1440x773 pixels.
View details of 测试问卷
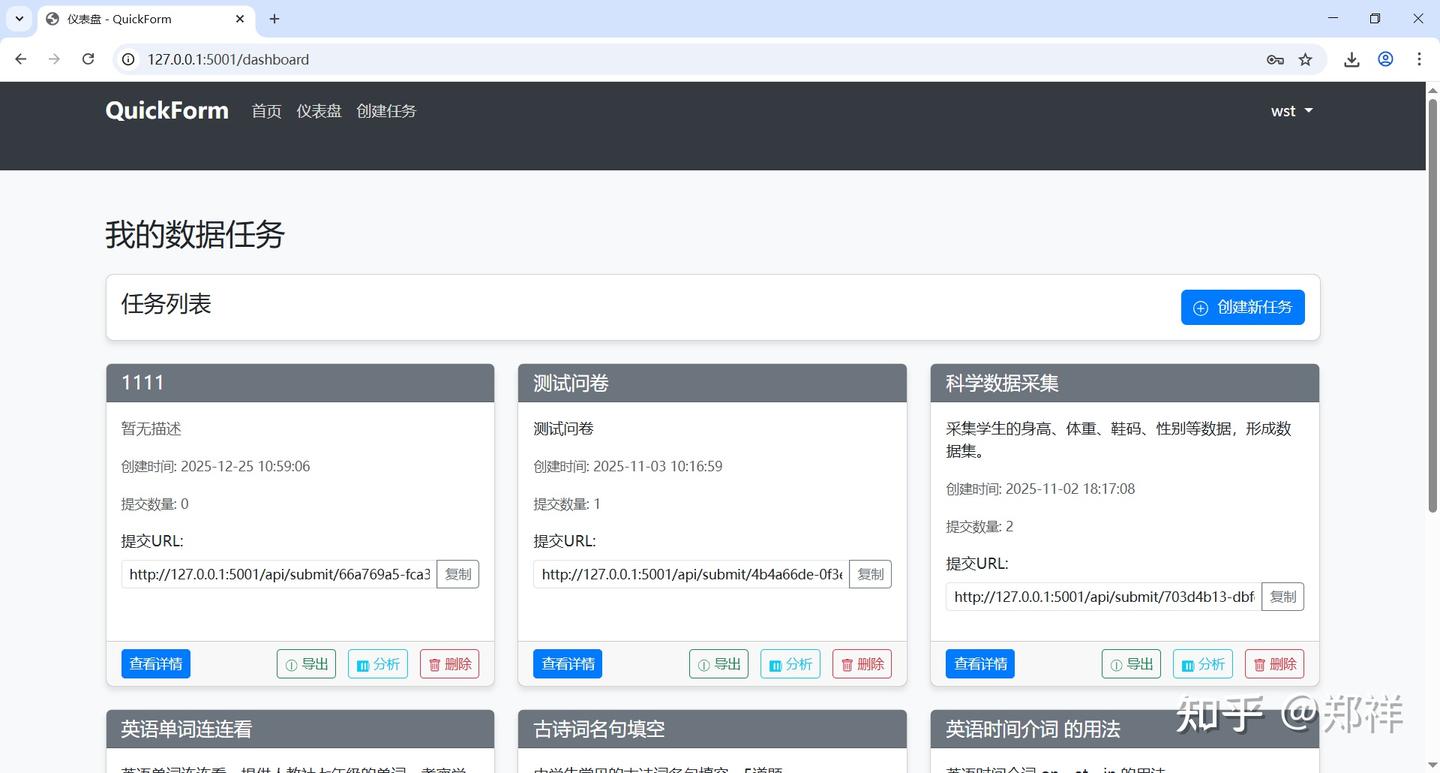pos(568,664)
